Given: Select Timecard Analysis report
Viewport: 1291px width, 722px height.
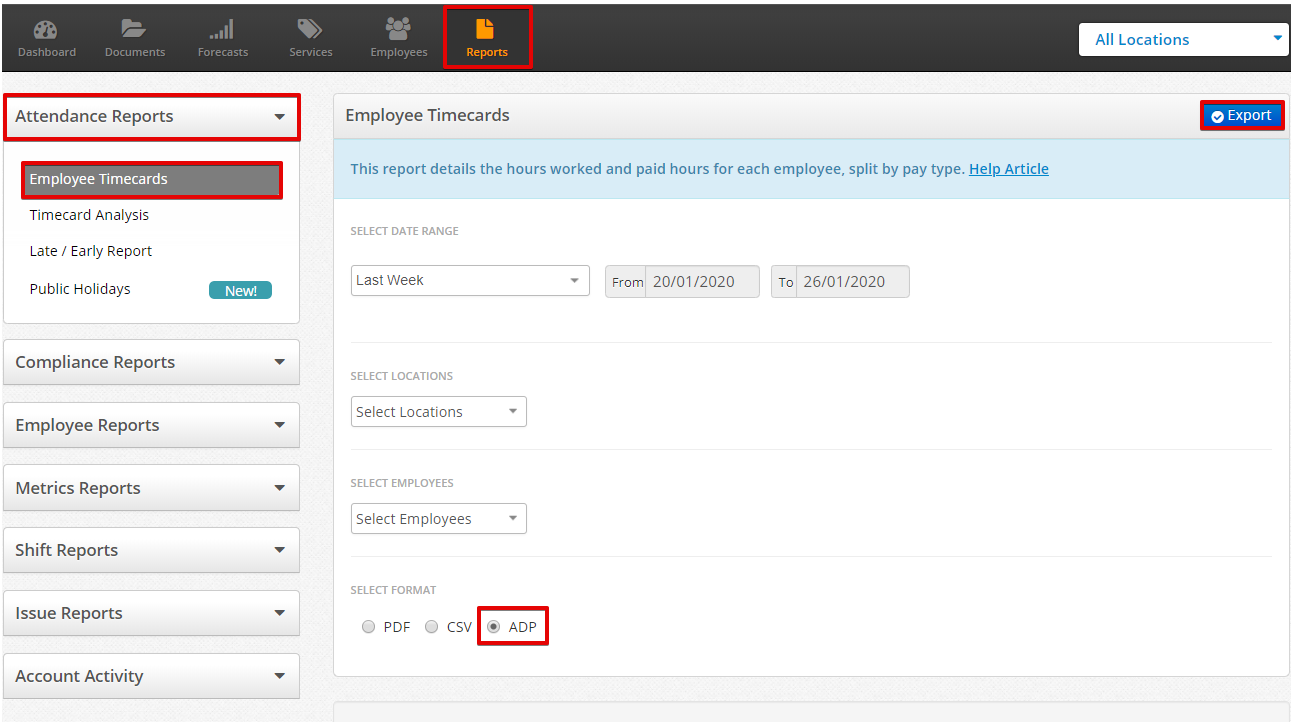Looking at the screenshot, I should (89, 215).
